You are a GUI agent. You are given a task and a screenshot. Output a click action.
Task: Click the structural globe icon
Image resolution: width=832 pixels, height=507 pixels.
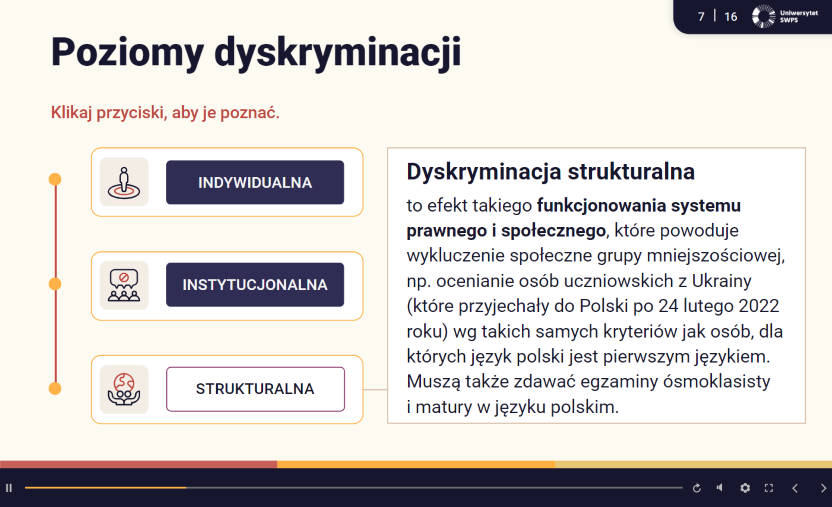click(x=124, y=389)
